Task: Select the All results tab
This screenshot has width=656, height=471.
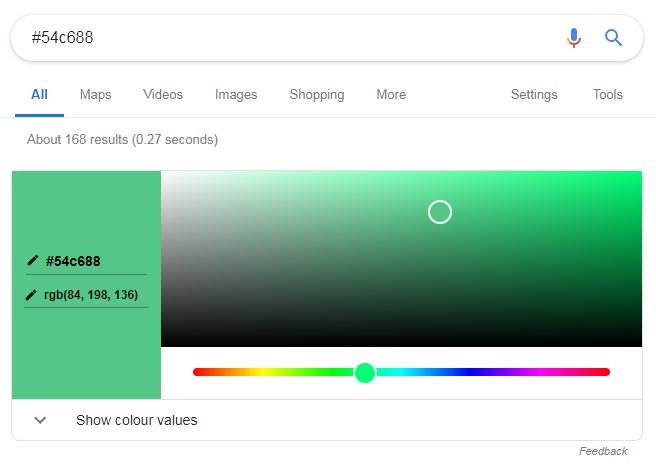Action: click(x=39, y=95)
